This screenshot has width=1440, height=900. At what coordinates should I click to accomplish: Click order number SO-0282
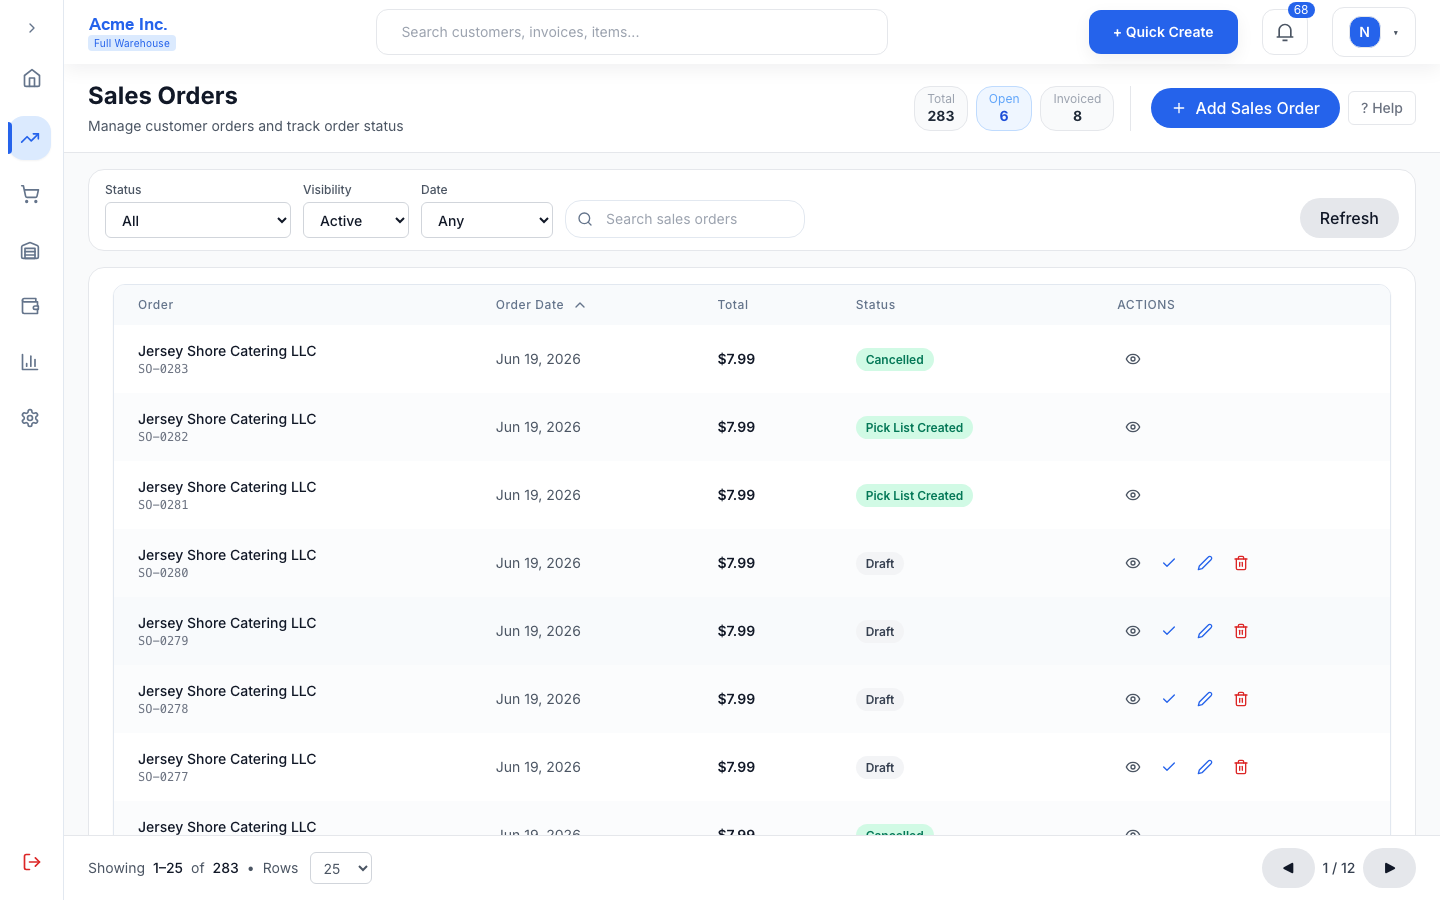pyautogui.click(x=163, y=437)
